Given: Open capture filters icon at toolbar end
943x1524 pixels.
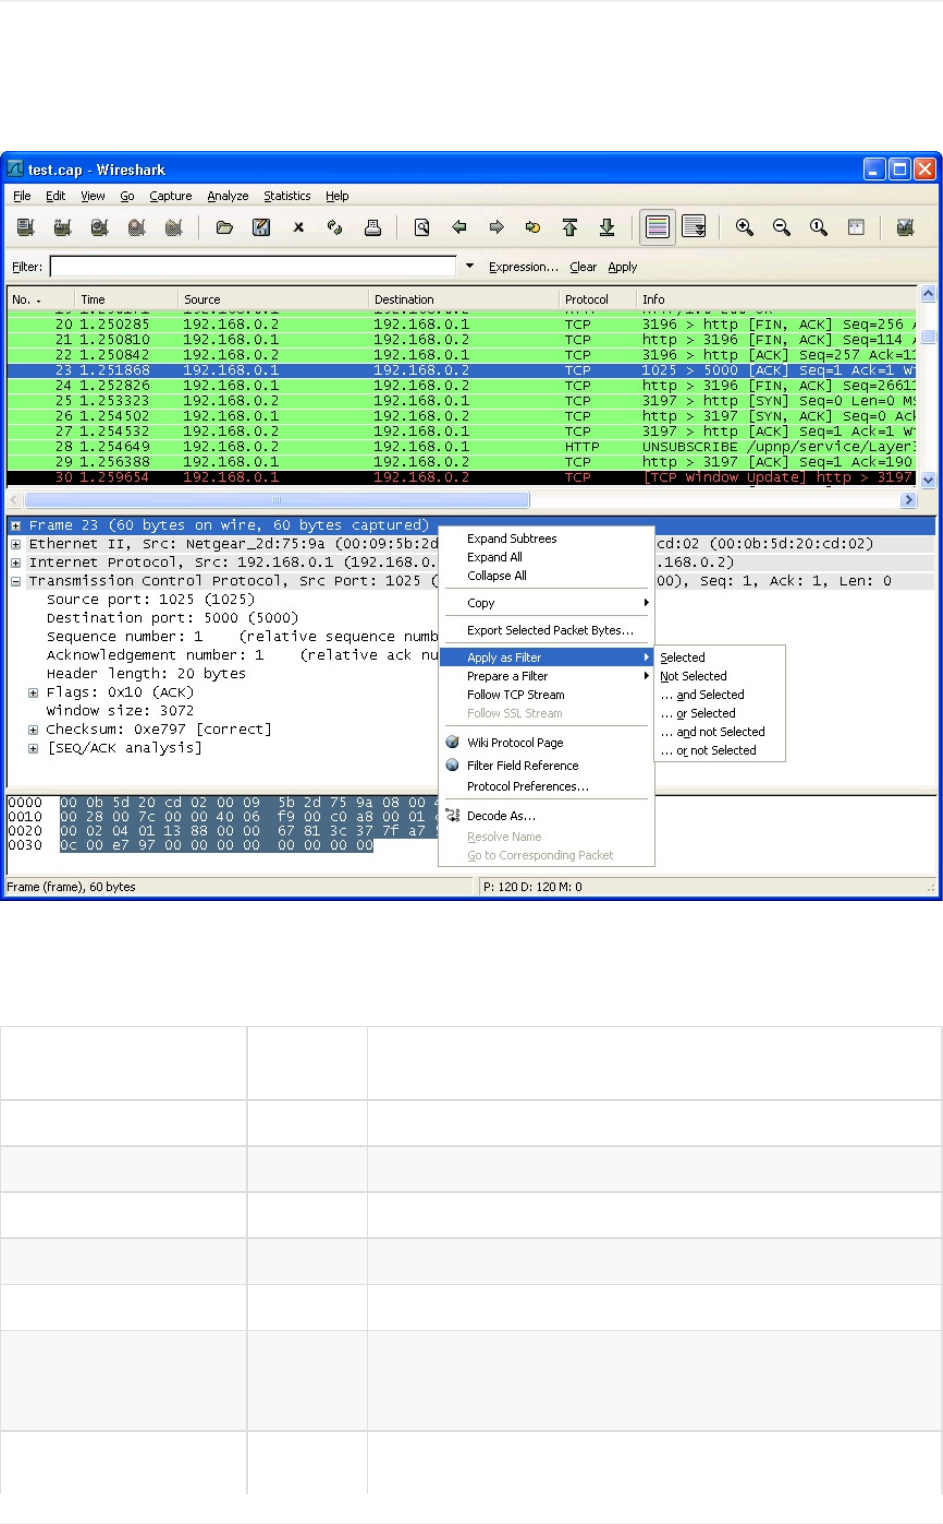Looking at the screenshot, I should coord(906,228).
